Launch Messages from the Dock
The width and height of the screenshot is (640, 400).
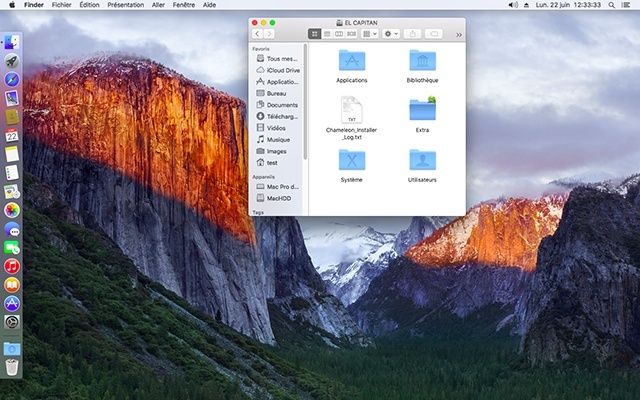12,229
